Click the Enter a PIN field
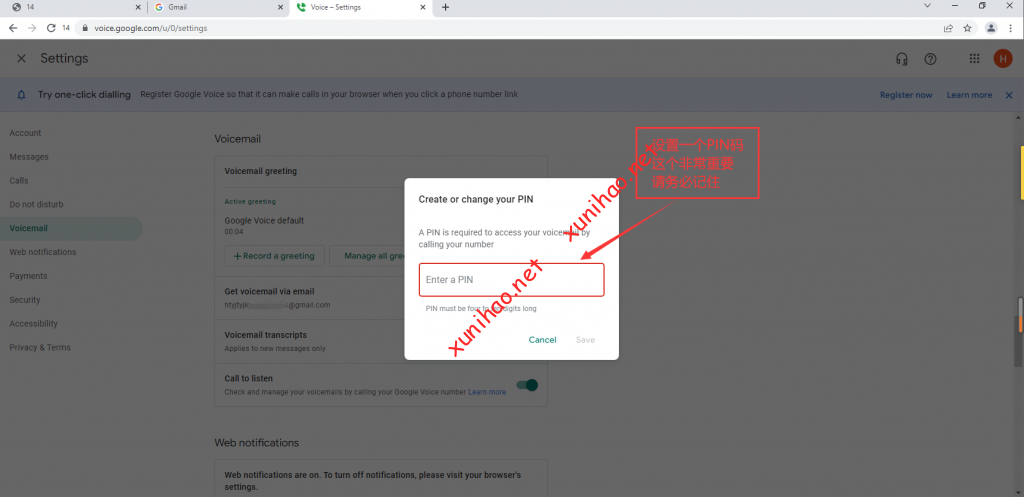This screenshot has height=497, width=1024. click(x=511, y=280)
